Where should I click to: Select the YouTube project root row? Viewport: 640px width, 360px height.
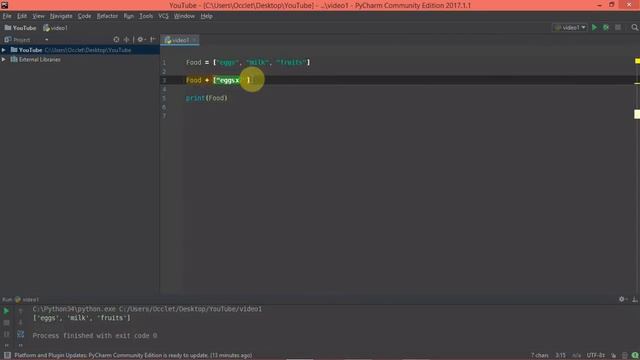80,50
